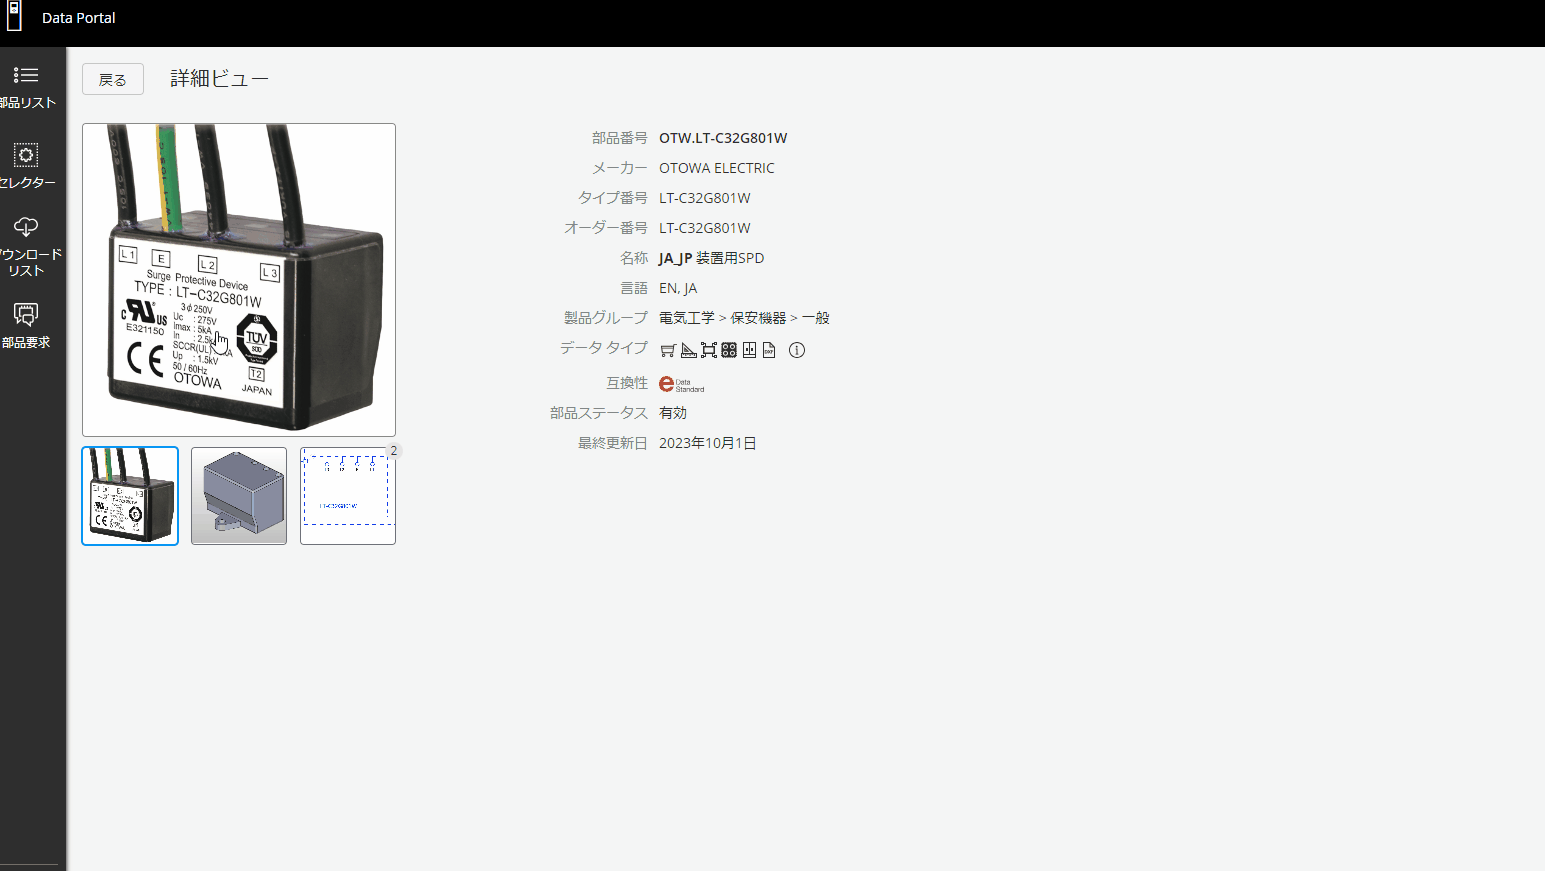The image size is (1545, 871).
Task: Click the 有効 part status value
Action: click(x=673, y=413)
